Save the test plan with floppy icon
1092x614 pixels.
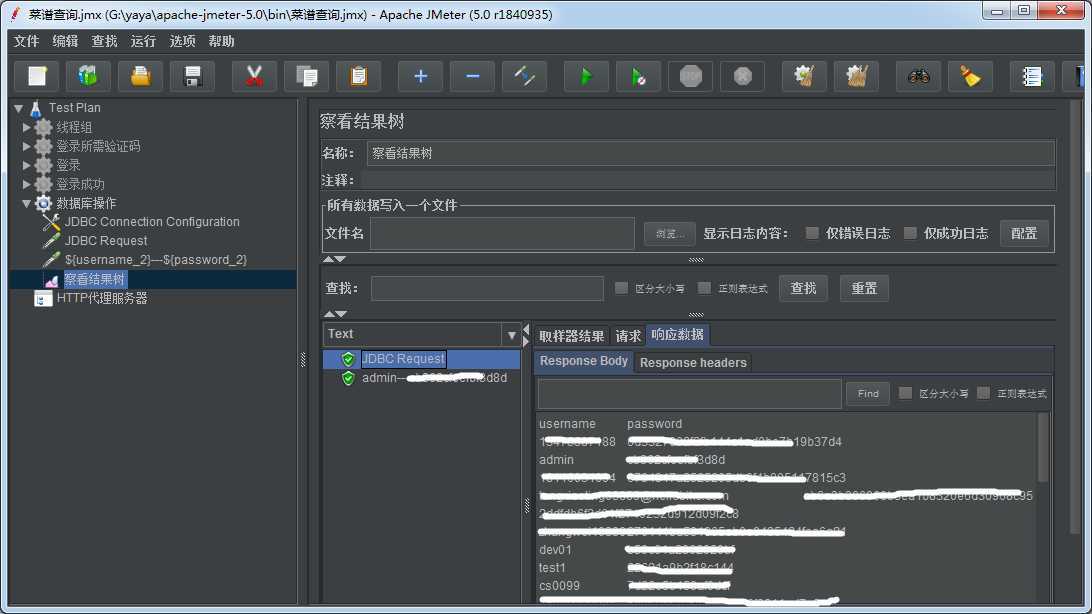tap(193, 76)
